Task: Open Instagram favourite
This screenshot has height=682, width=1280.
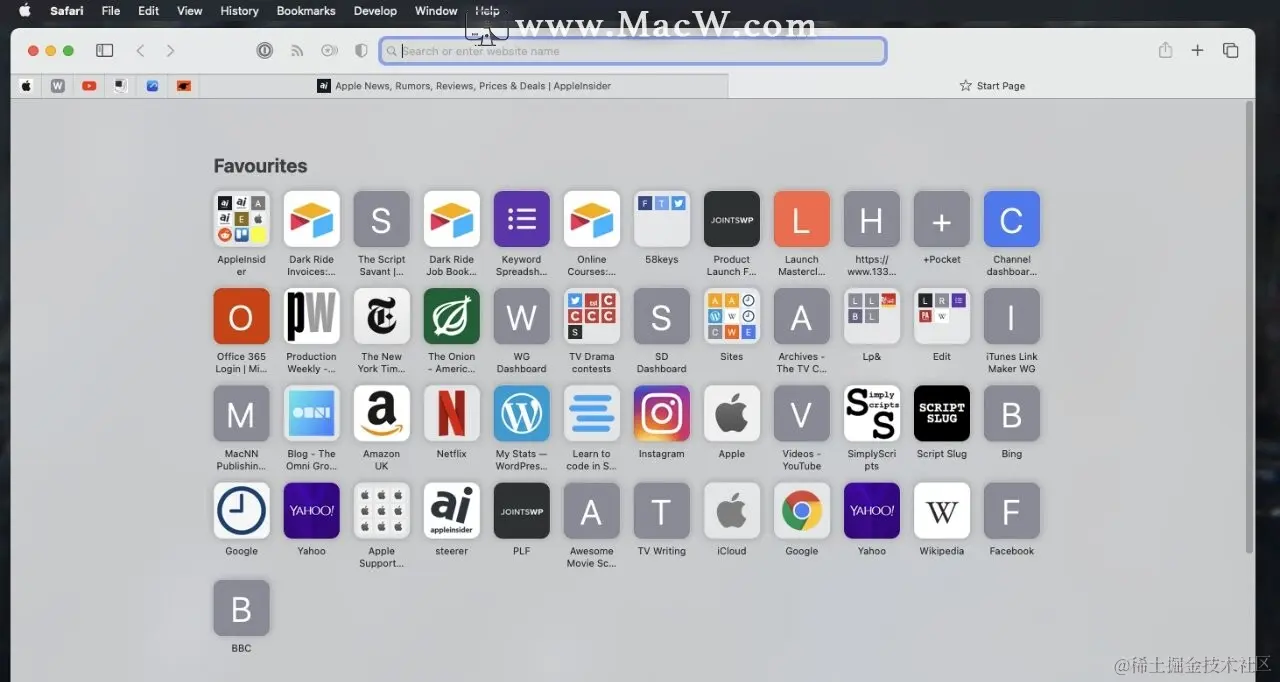Action: click(x=661, y=413)
